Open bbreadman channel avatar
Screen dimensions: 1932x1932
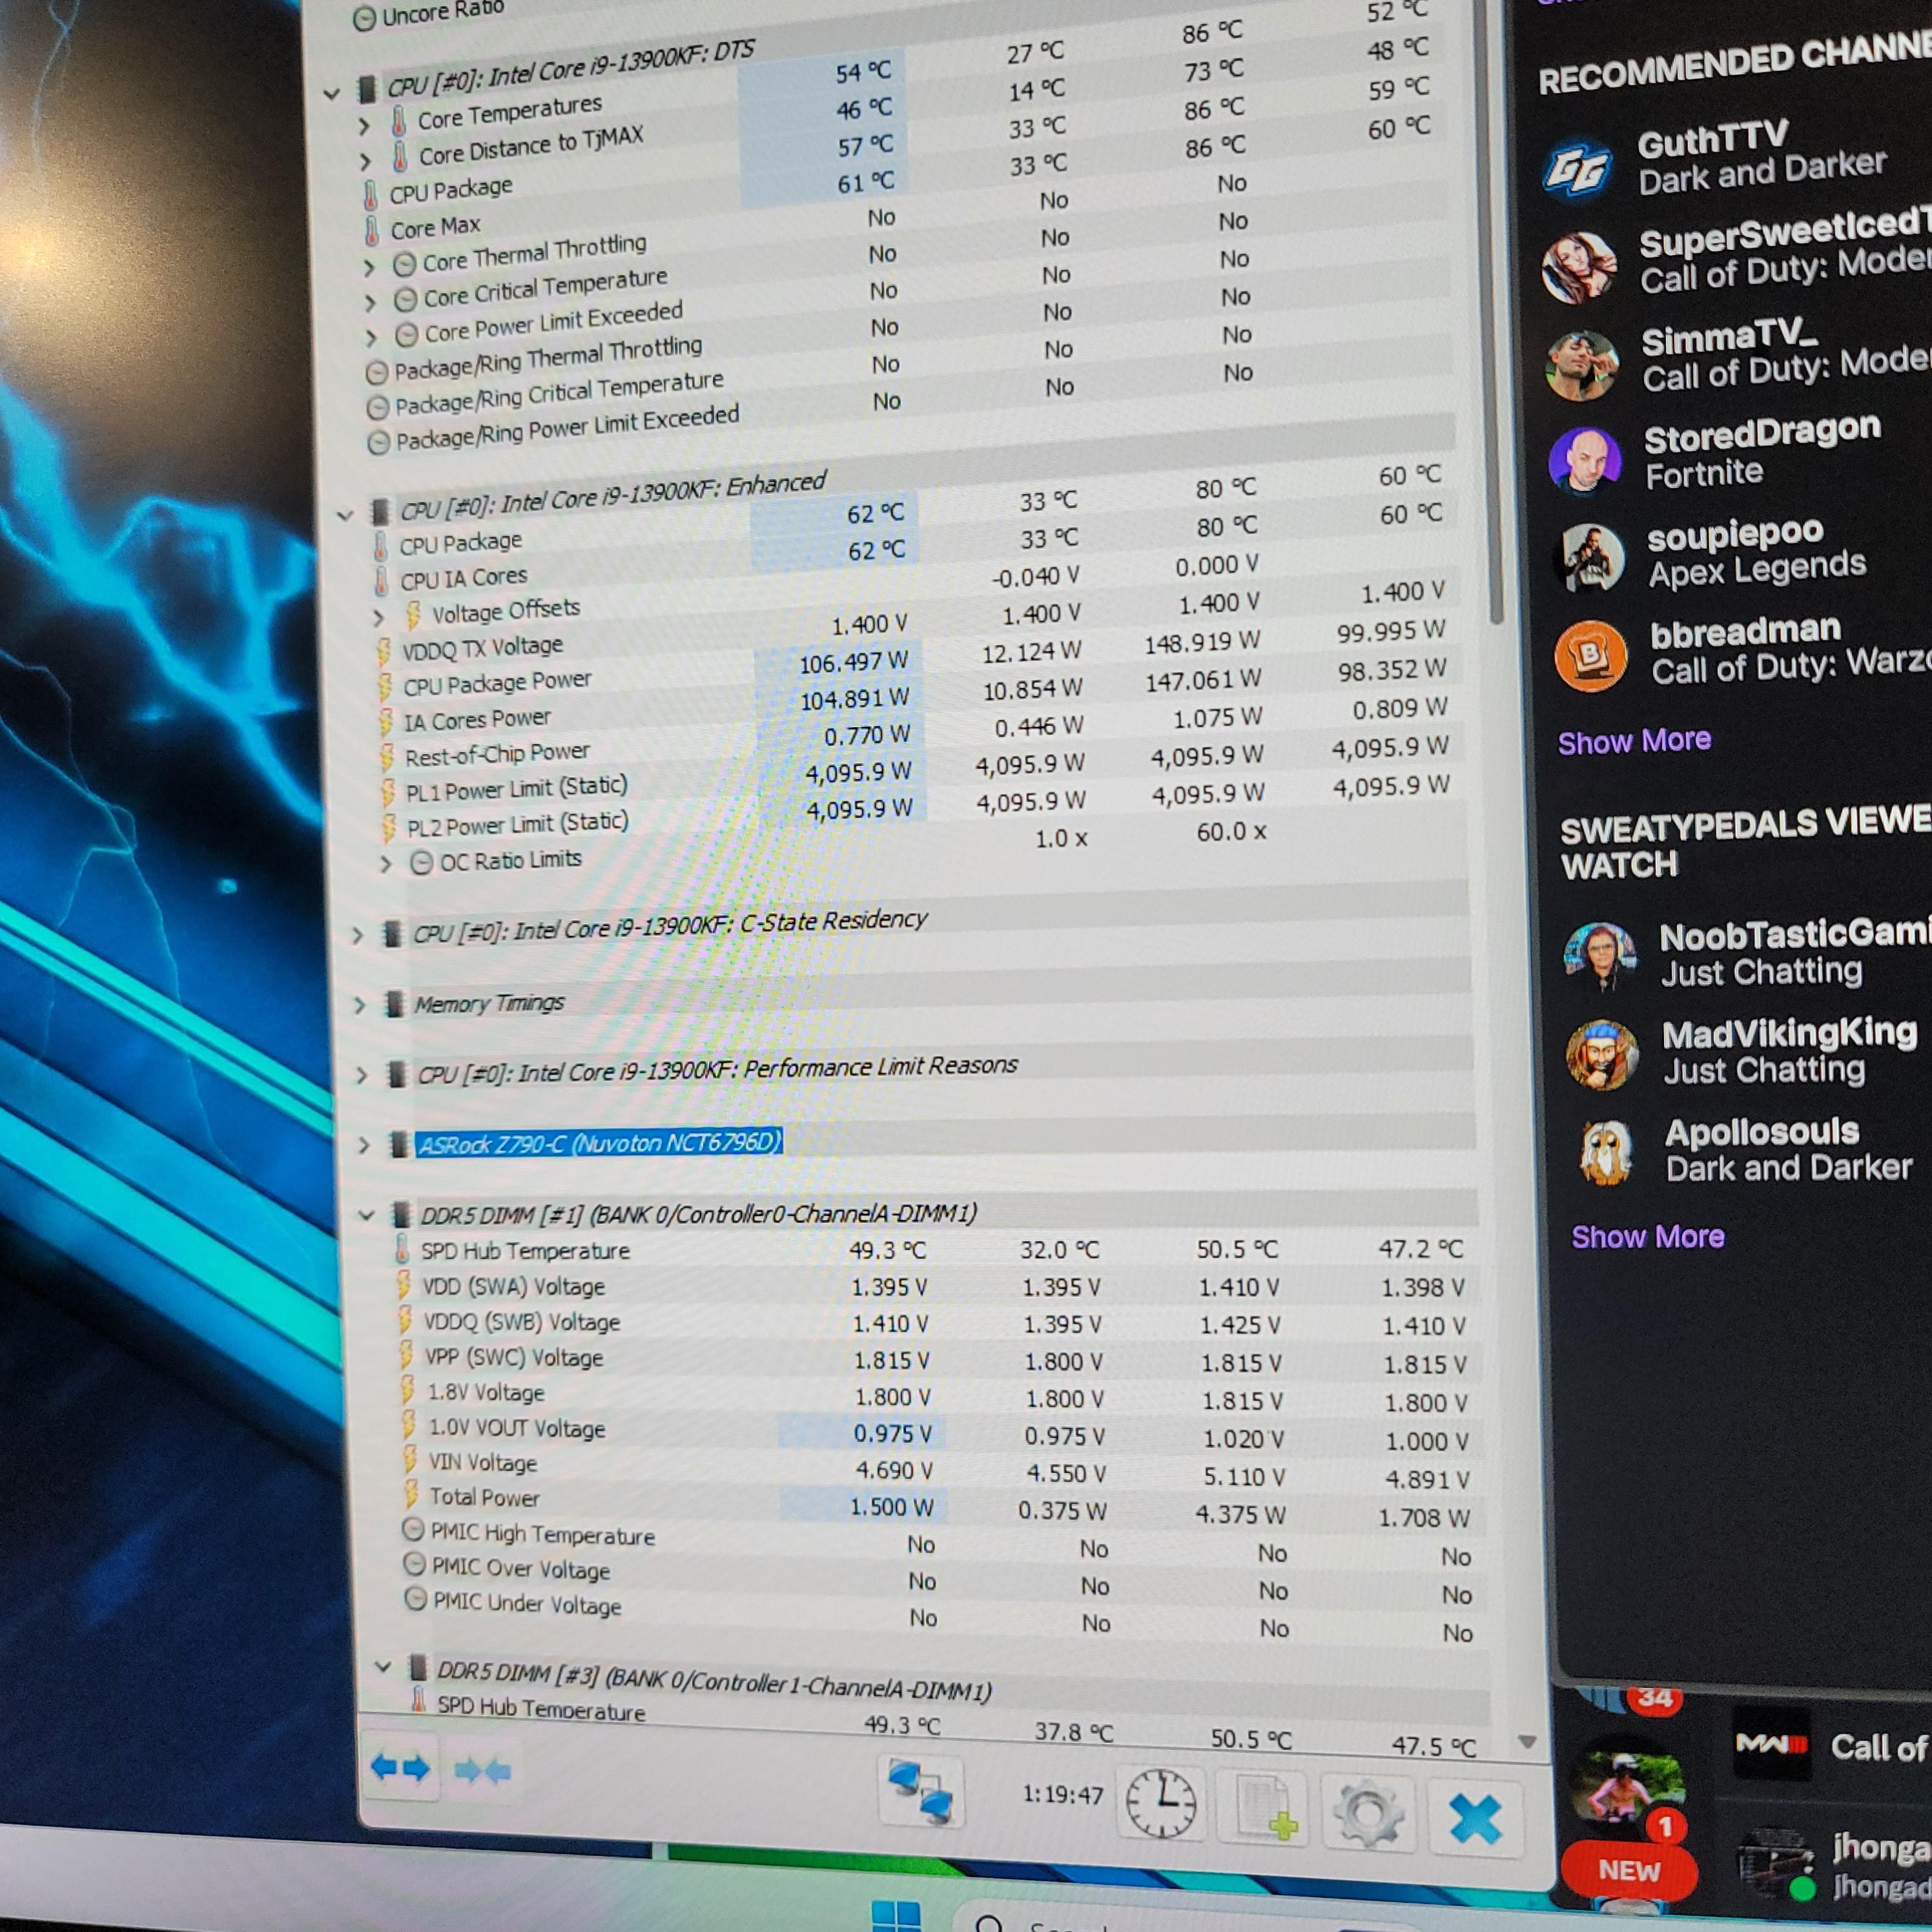[1591, 656]
